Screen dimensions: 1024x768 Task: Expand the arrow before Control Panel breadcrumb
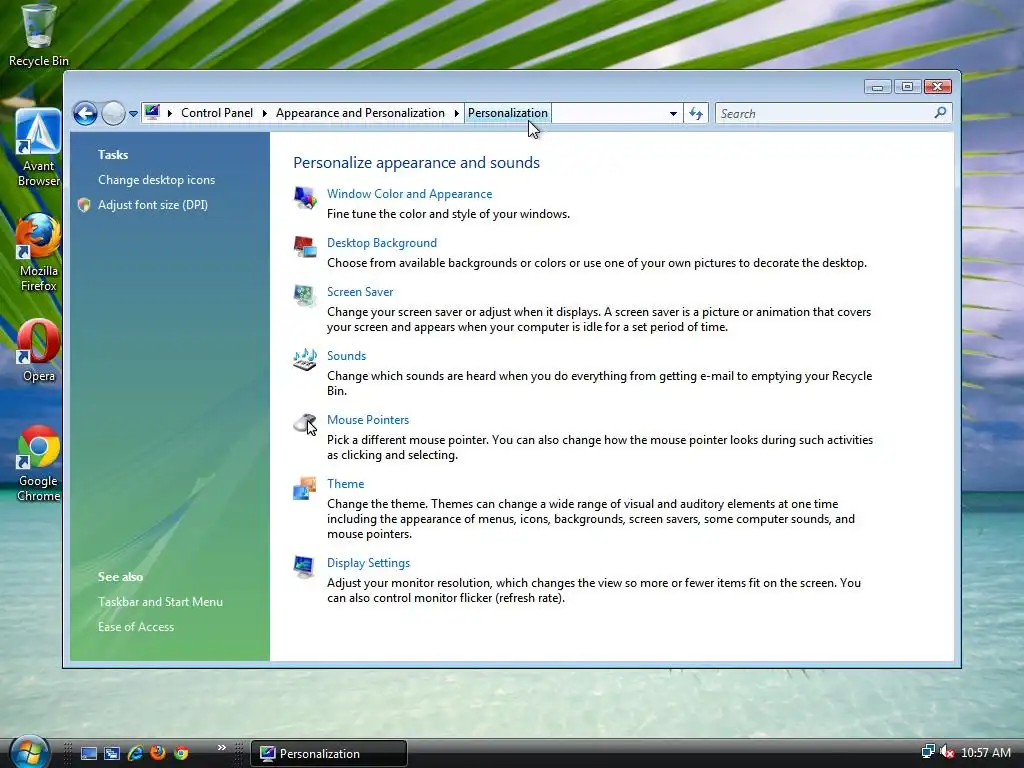170,114
